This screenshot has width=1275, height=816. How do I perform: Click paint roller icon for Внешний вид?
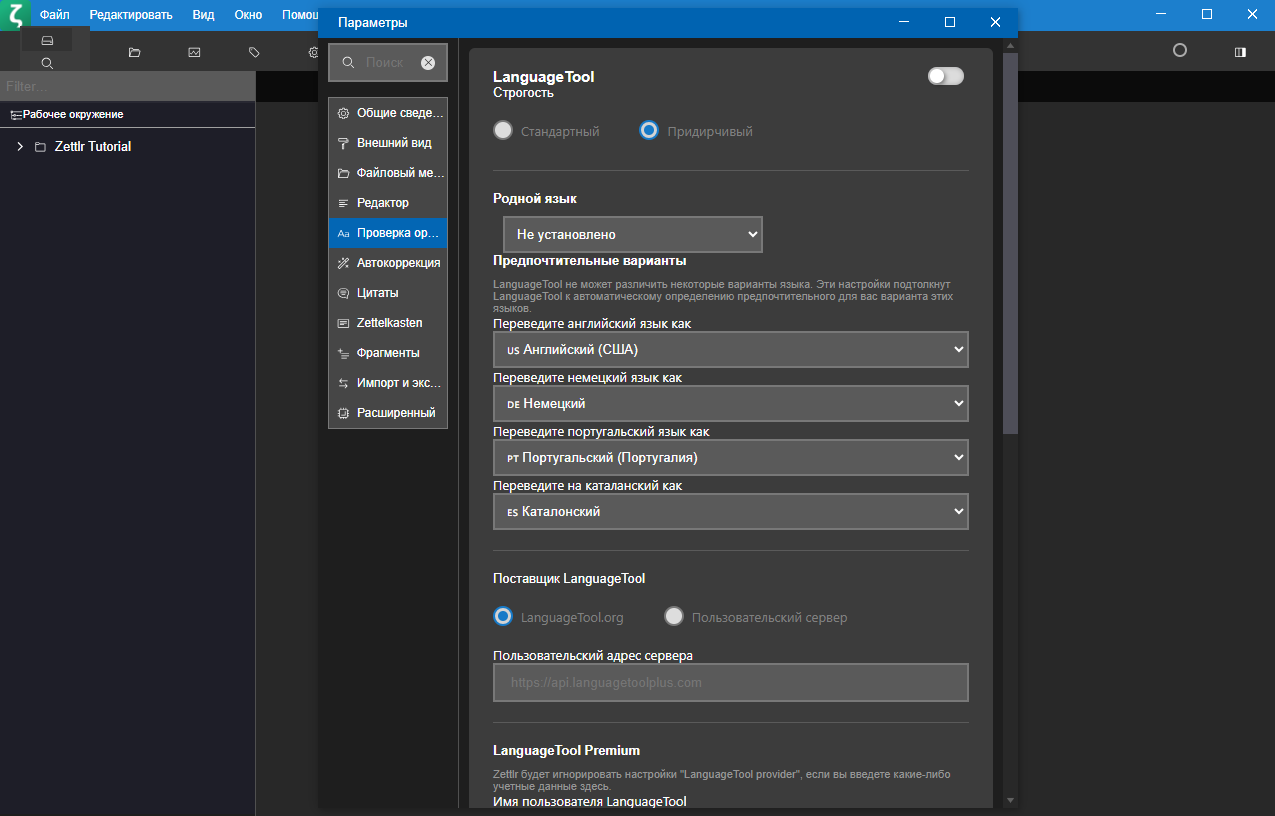[343, 143]
